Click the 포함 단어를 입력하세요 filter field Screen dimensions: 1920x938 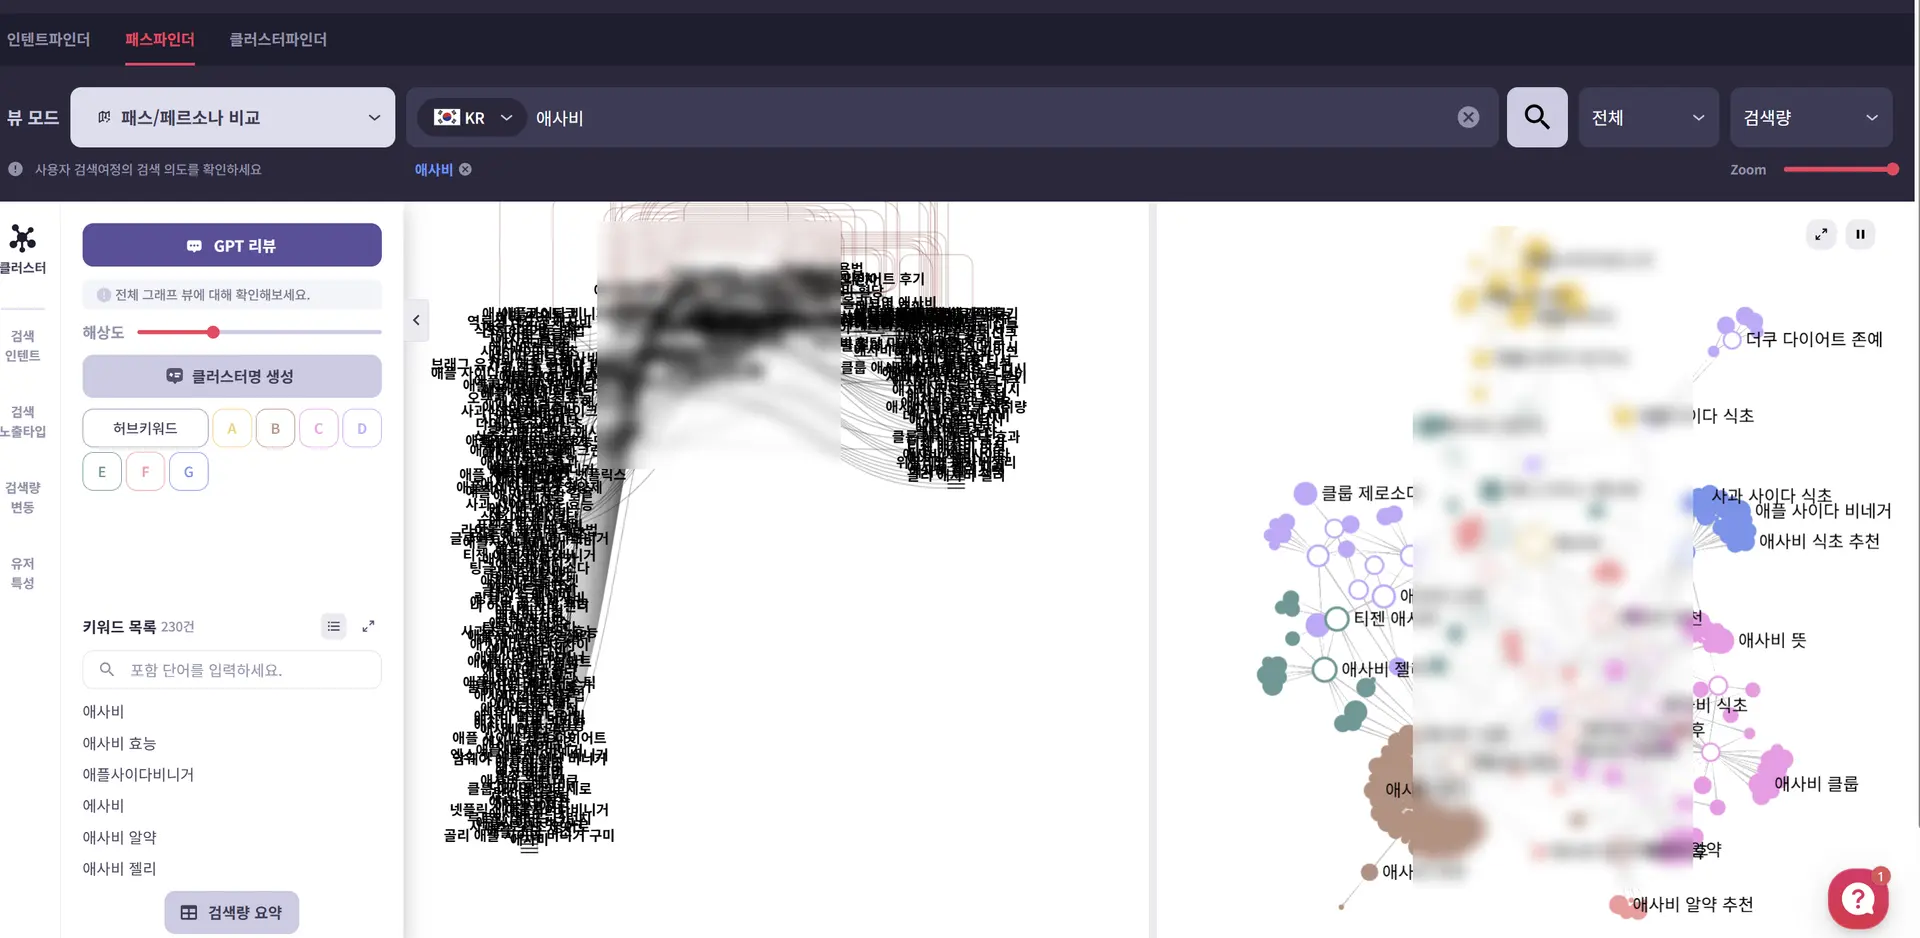(x=232, y=670)
